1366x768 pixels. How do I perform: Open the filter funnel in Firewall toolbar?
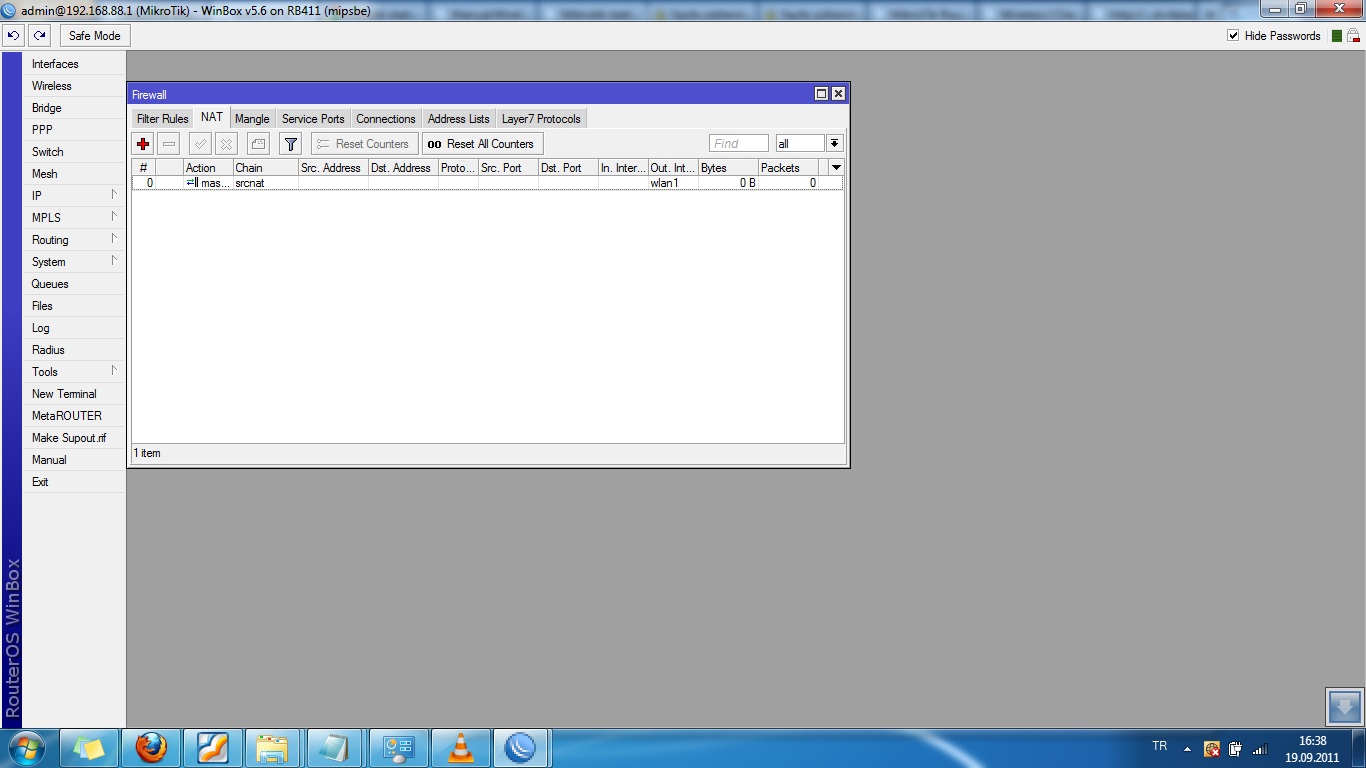[x=290, y=144]
